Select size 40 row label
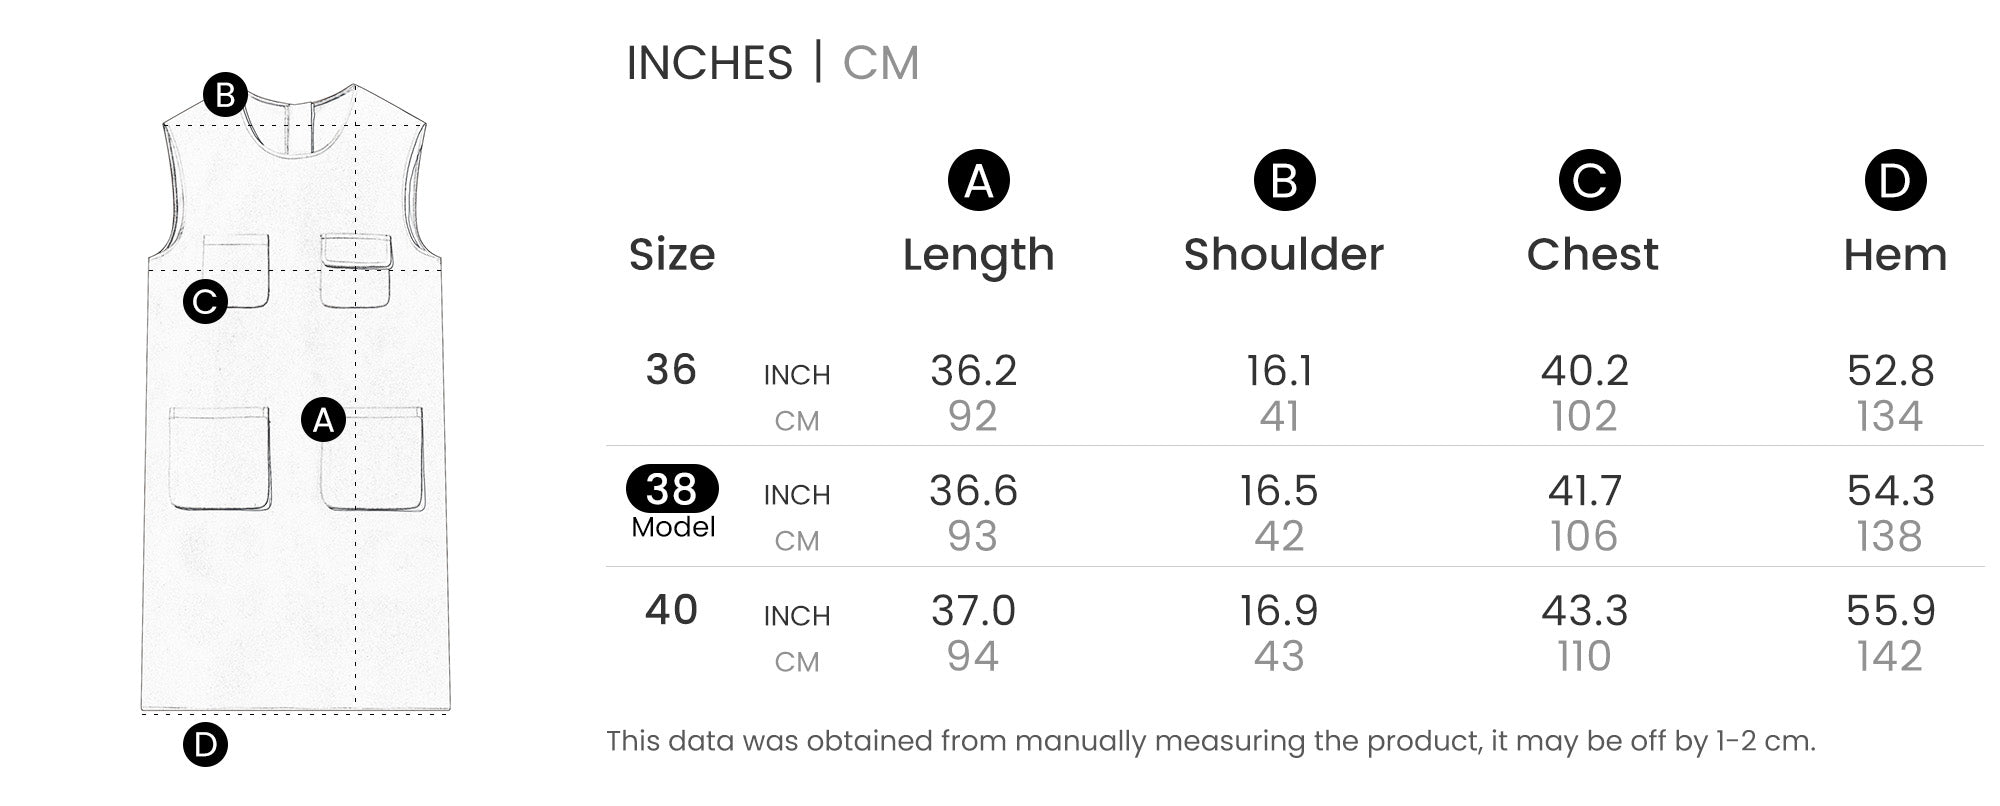The width and height of the screenshot is (2000, 806). pyautogui.click(x=671, y=610)
